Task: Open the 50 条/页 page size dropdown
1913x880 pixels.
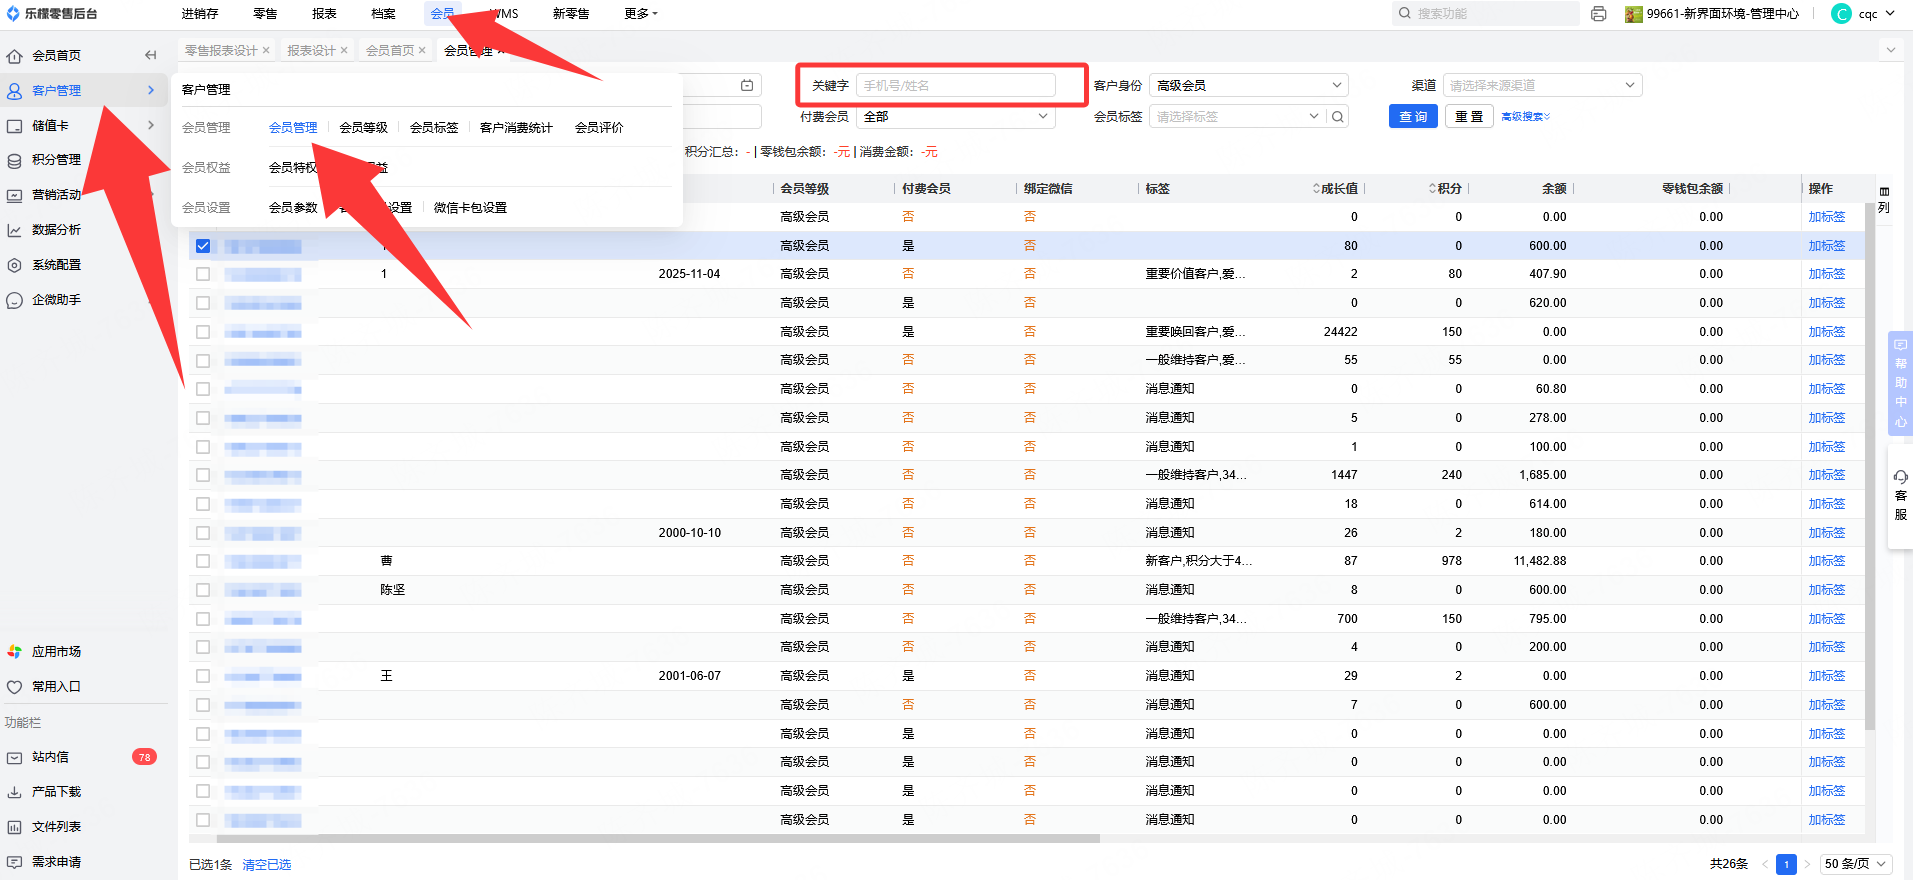Action: pos(1856,864)
